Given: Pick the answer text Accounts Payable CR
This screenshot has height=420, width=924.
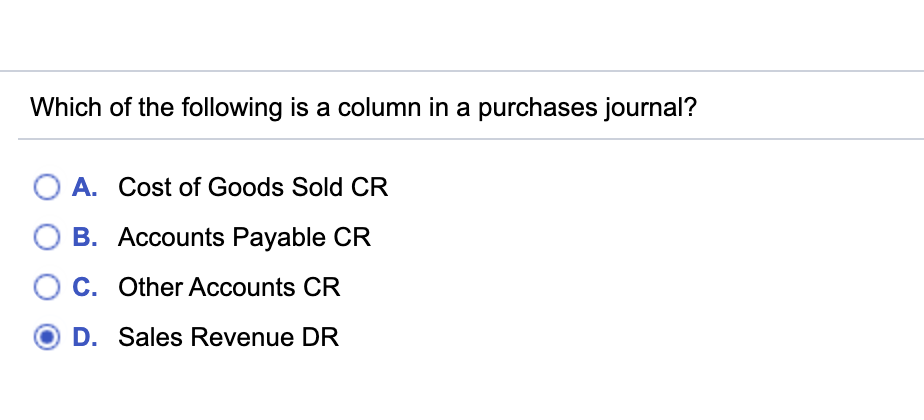Looking at the screenshot, I should [245, 237].
